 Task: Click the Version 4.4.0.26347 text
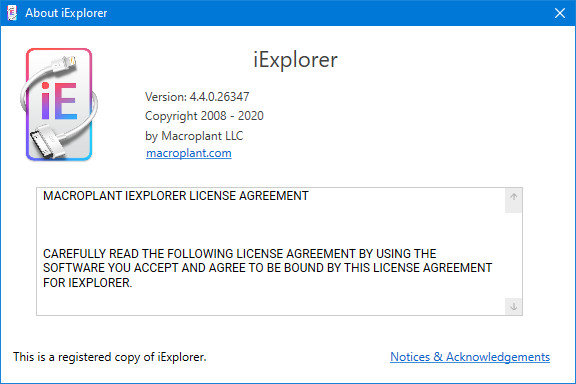click(197, 97)
